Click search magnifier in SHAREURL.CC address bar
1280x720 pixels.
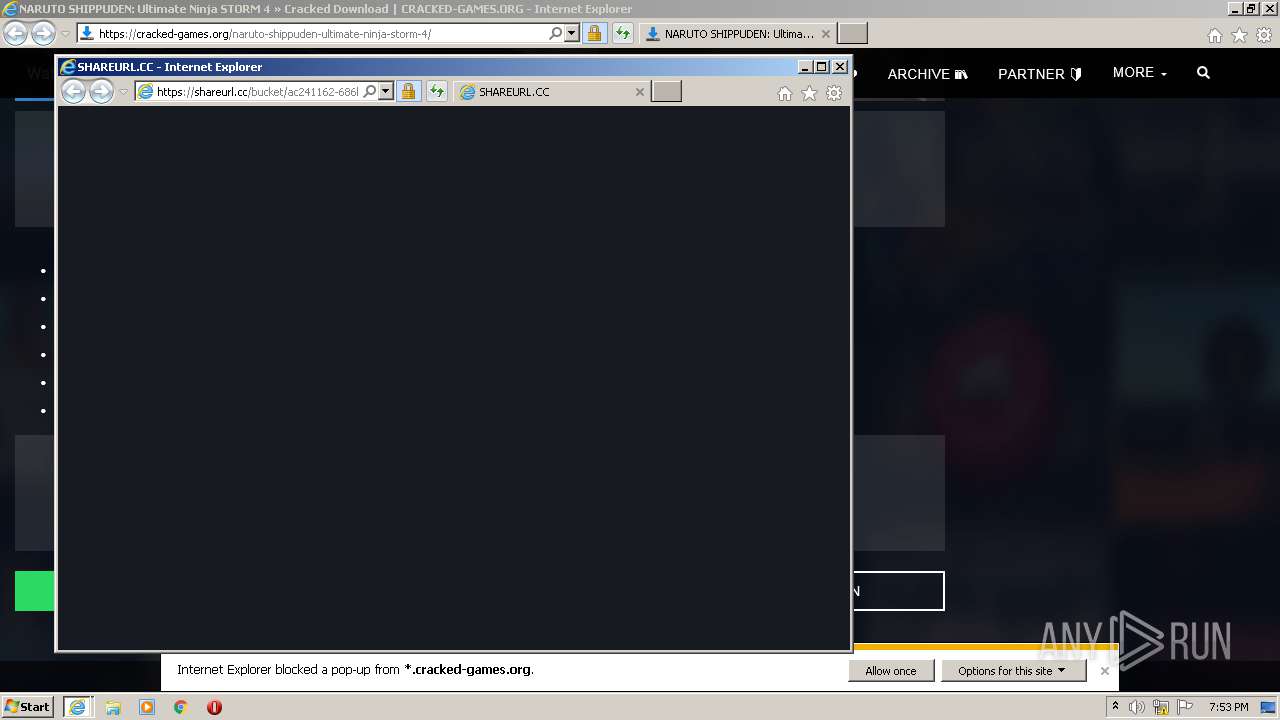369,92
